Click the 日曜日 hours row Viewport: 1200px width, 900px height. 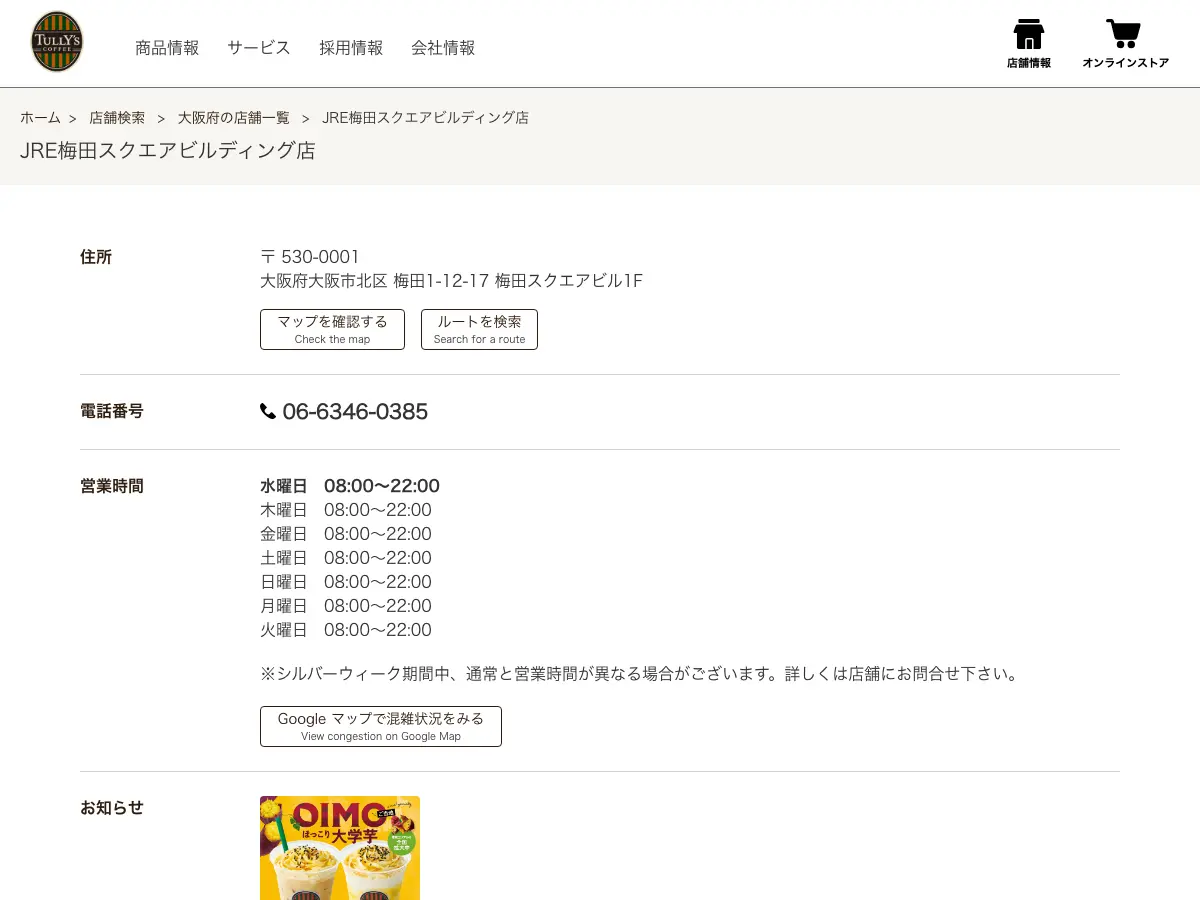point(346,582)
